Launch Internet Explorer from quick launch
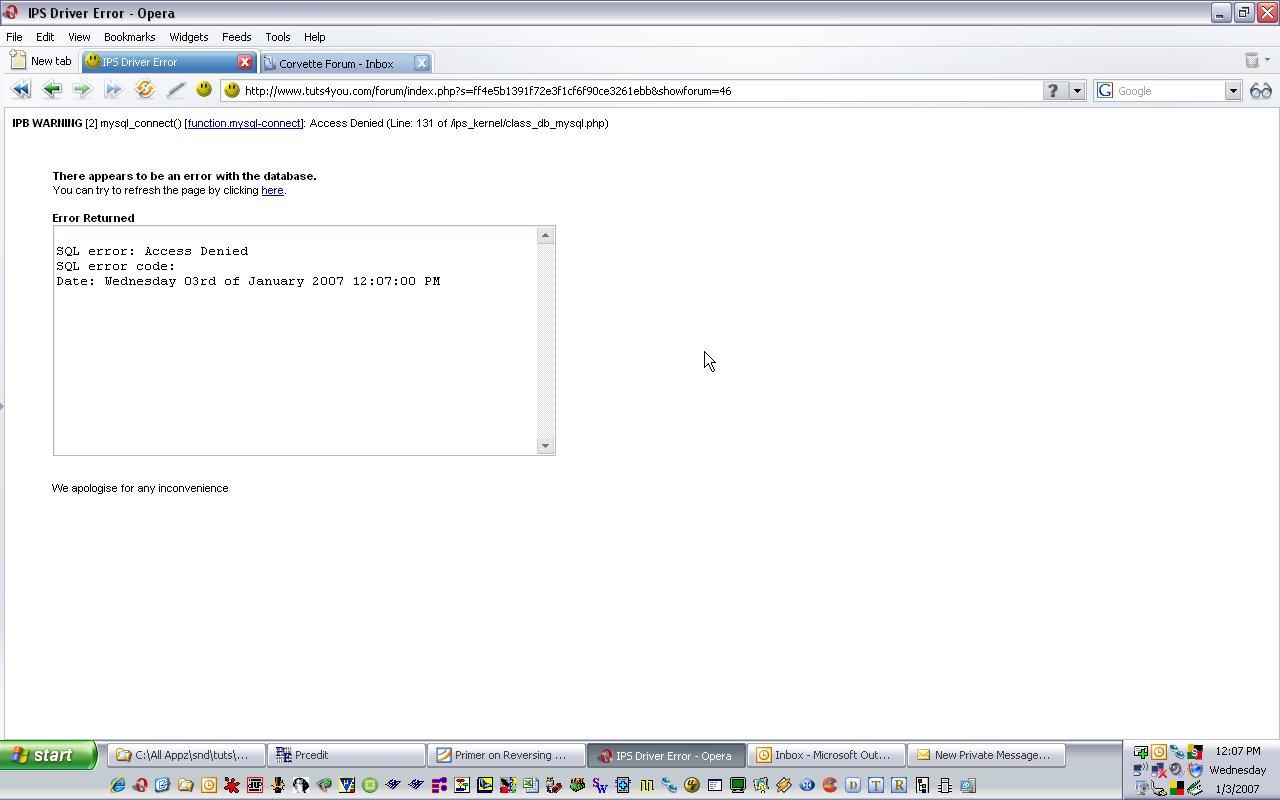 pos(117,786)
